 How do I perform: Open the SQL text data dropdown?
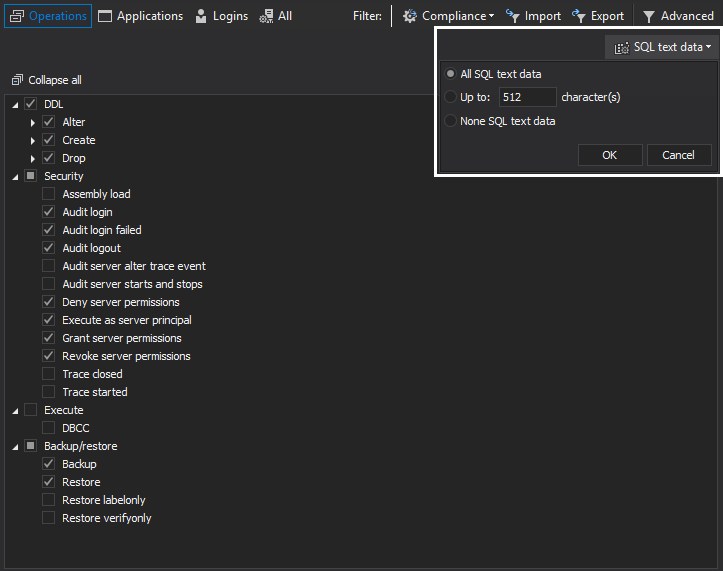pyautogui.click(x=662, y=47)
